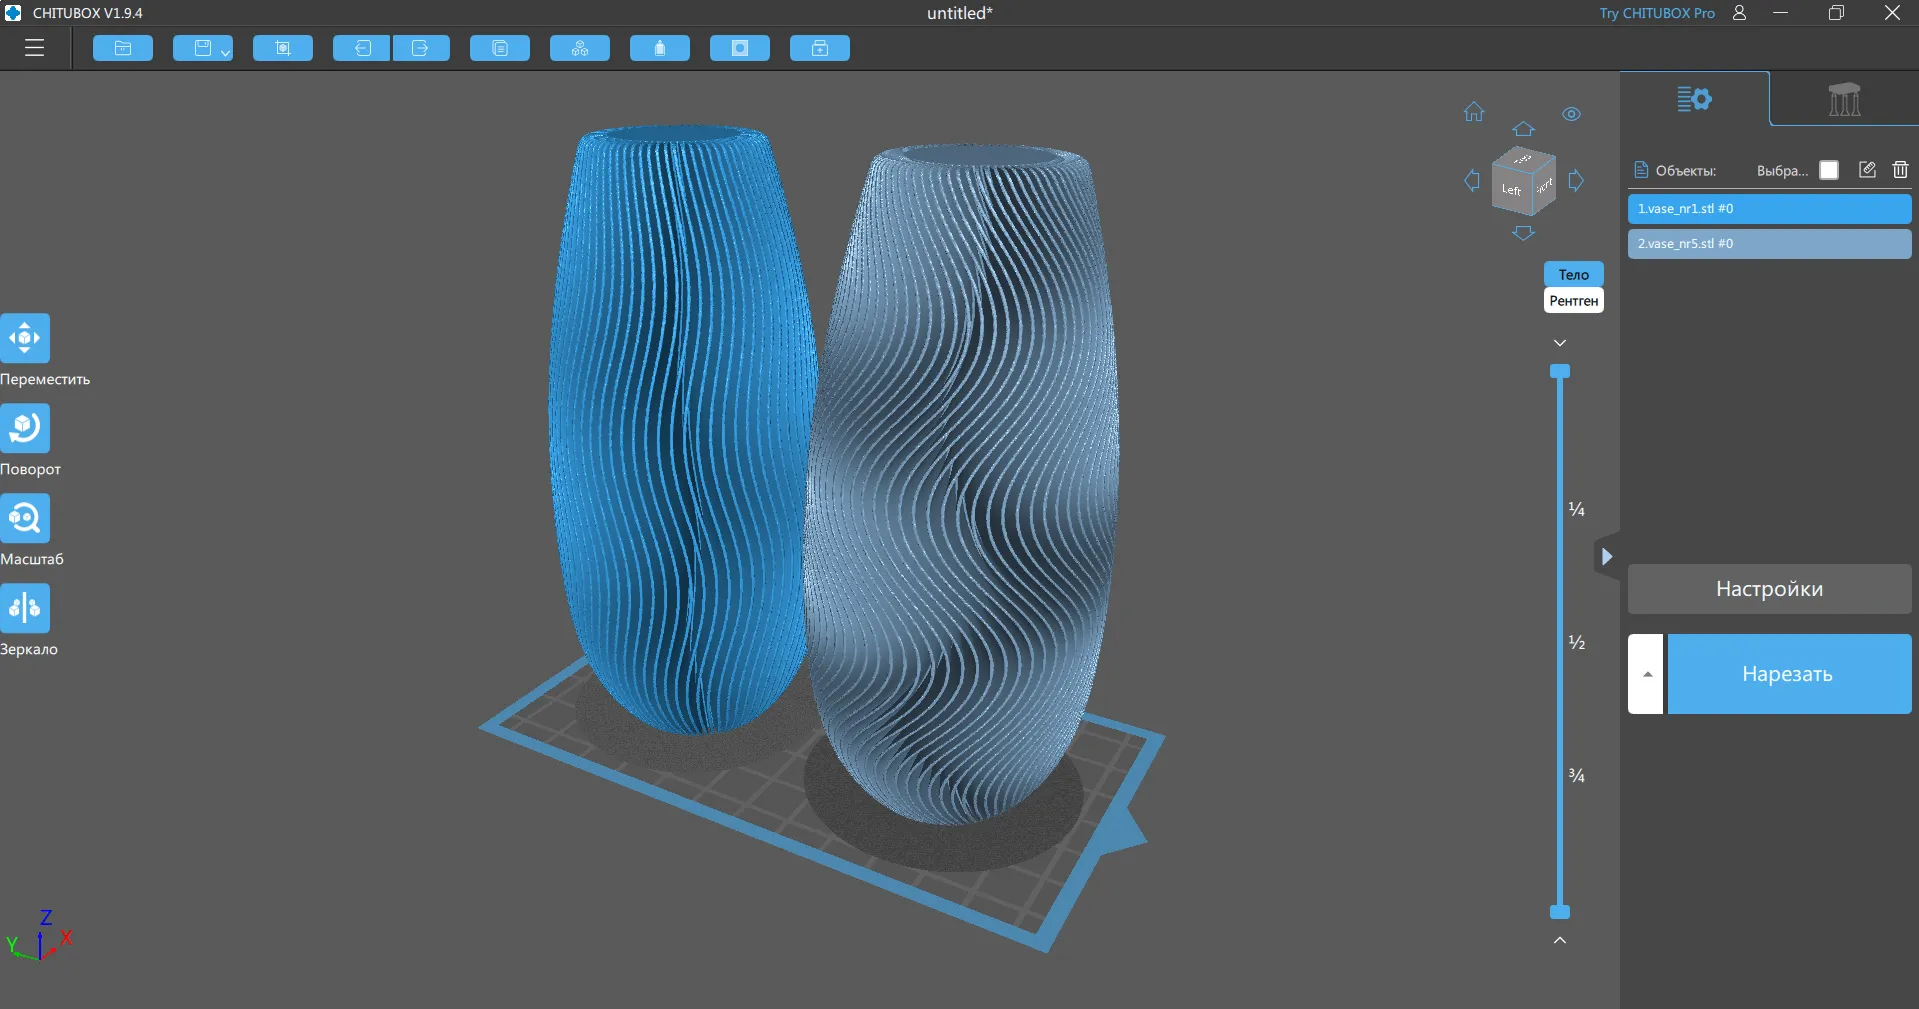Screen dimensions: 1919x1009
Task: Activate the Масштаб (Scale) tool
Action: pyautogui.click(x=25, y=518)
